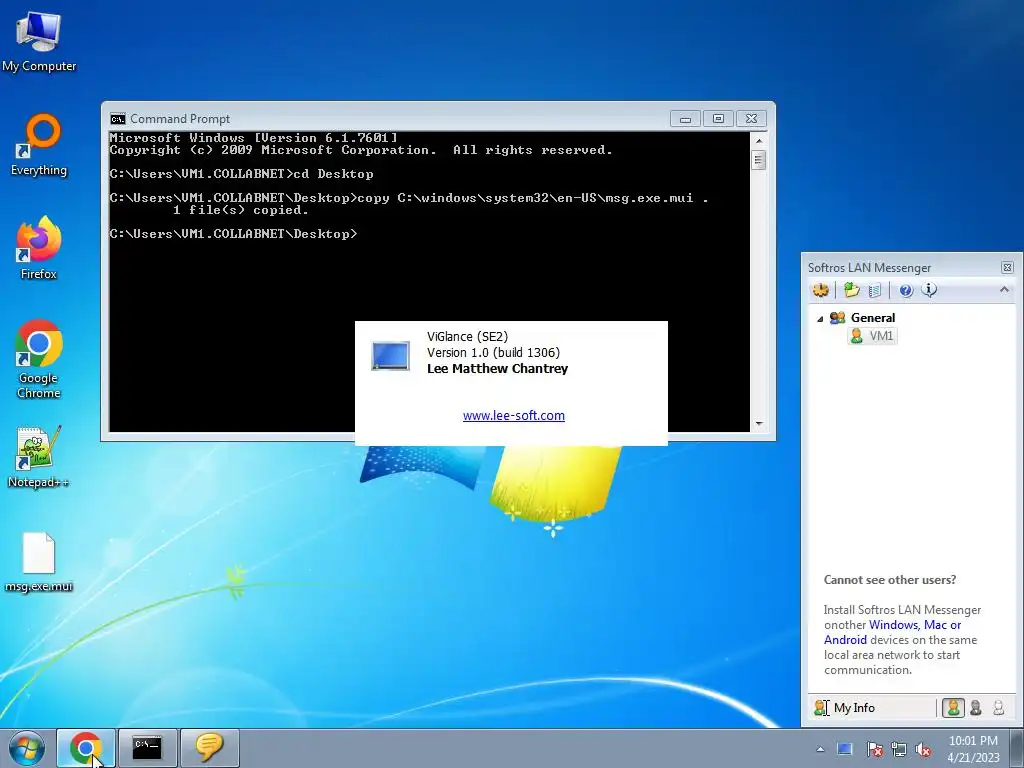This screenshot has width=1024, height=768.
Task: Select the Google Chrome desktop shortcut
Action: point(39,359)
